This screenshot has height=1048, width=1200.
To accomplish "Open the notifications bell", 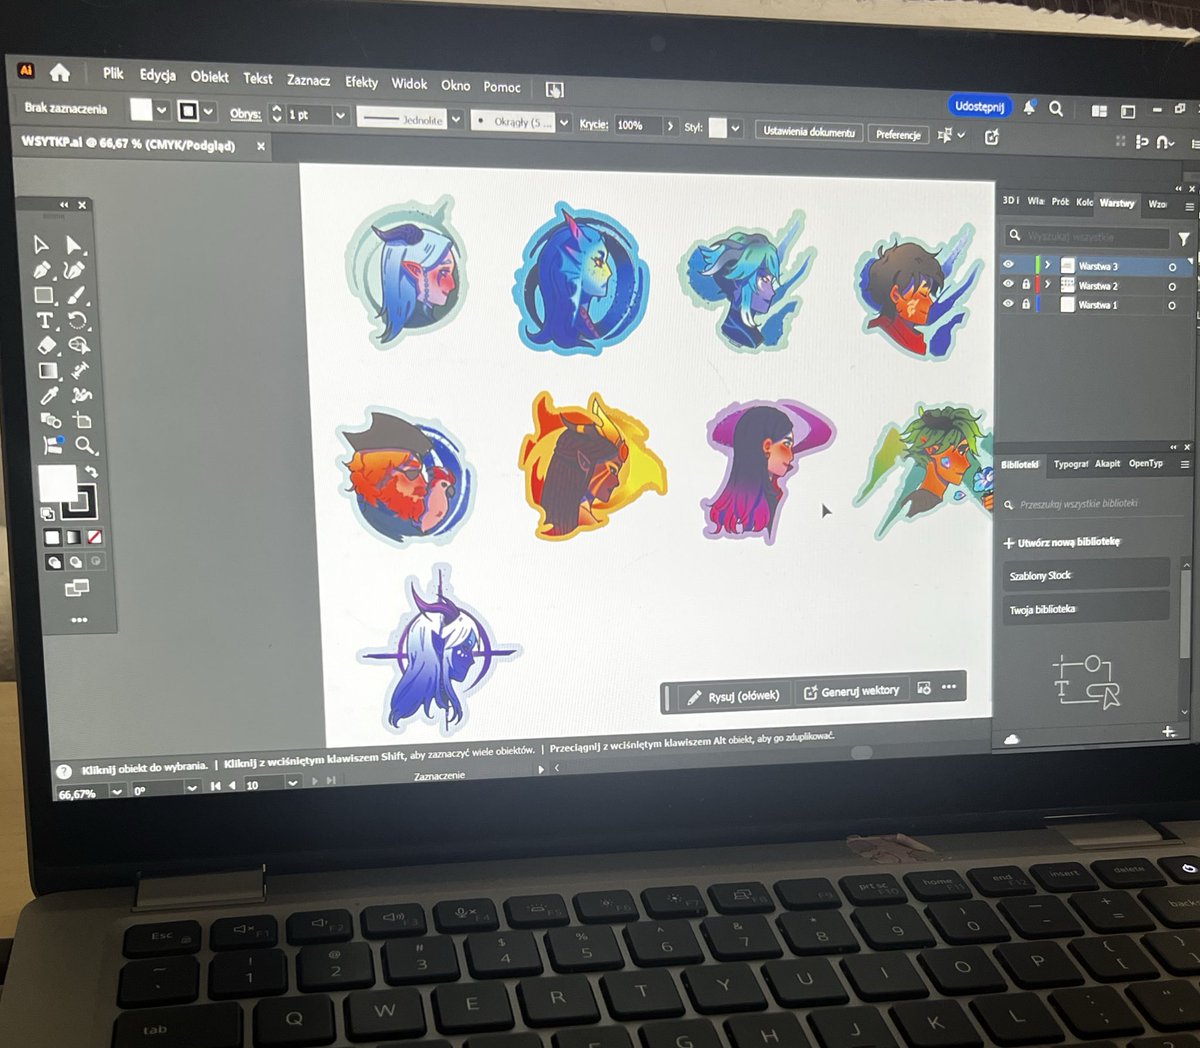I will click(1028, 108).
